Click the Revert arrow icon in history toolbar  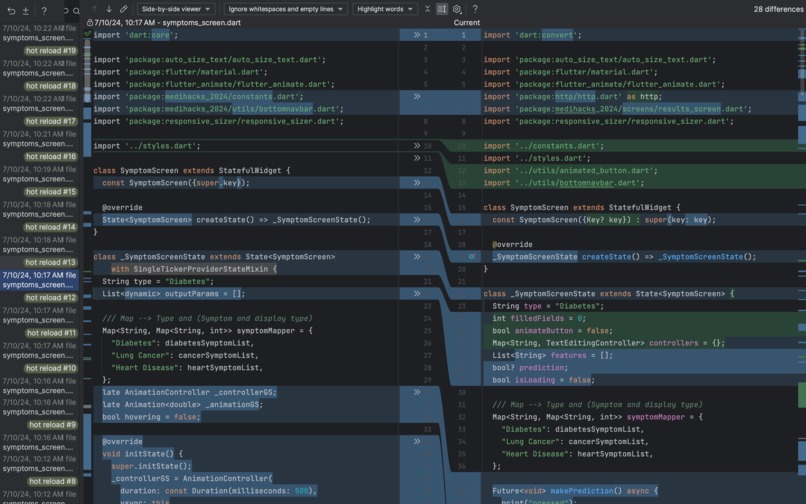(11, 10)
